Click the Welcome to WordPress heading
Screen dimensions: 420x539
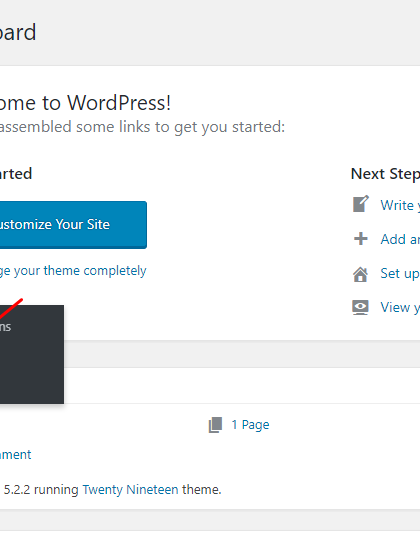point(85,103)
